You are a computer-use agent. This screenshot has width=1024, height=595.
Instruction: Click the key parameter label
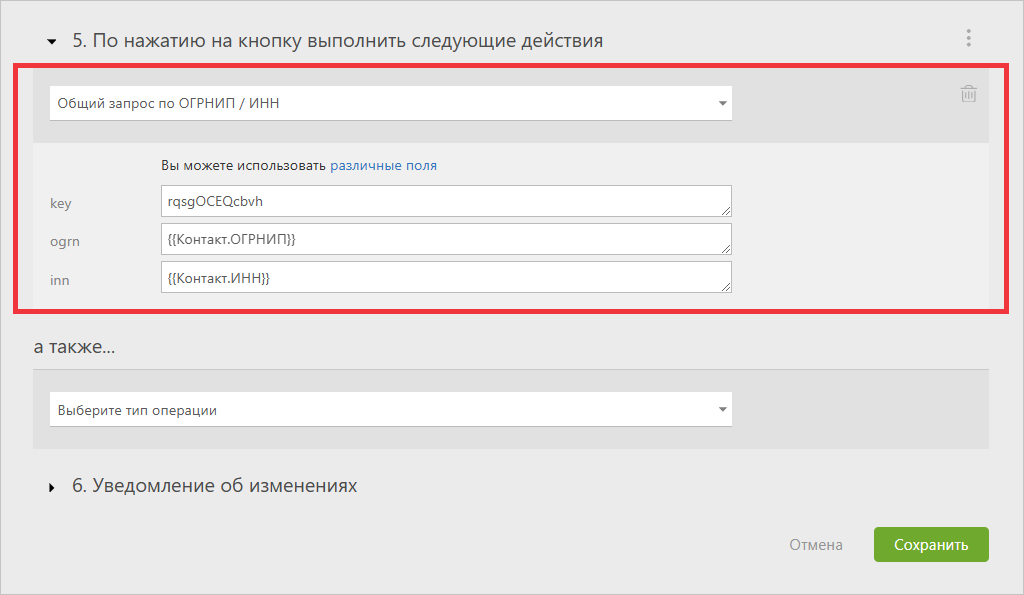[61, 203]
